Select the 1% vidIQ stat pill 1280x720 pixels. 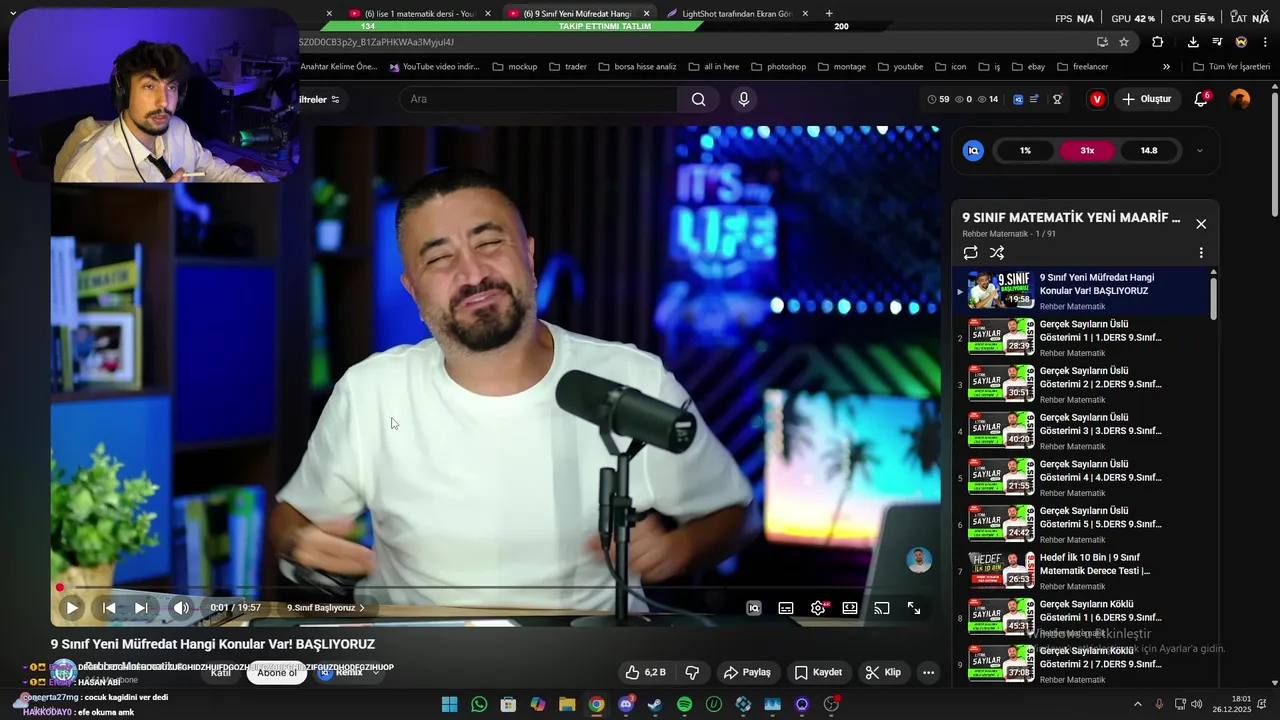tap(1025, 151)
